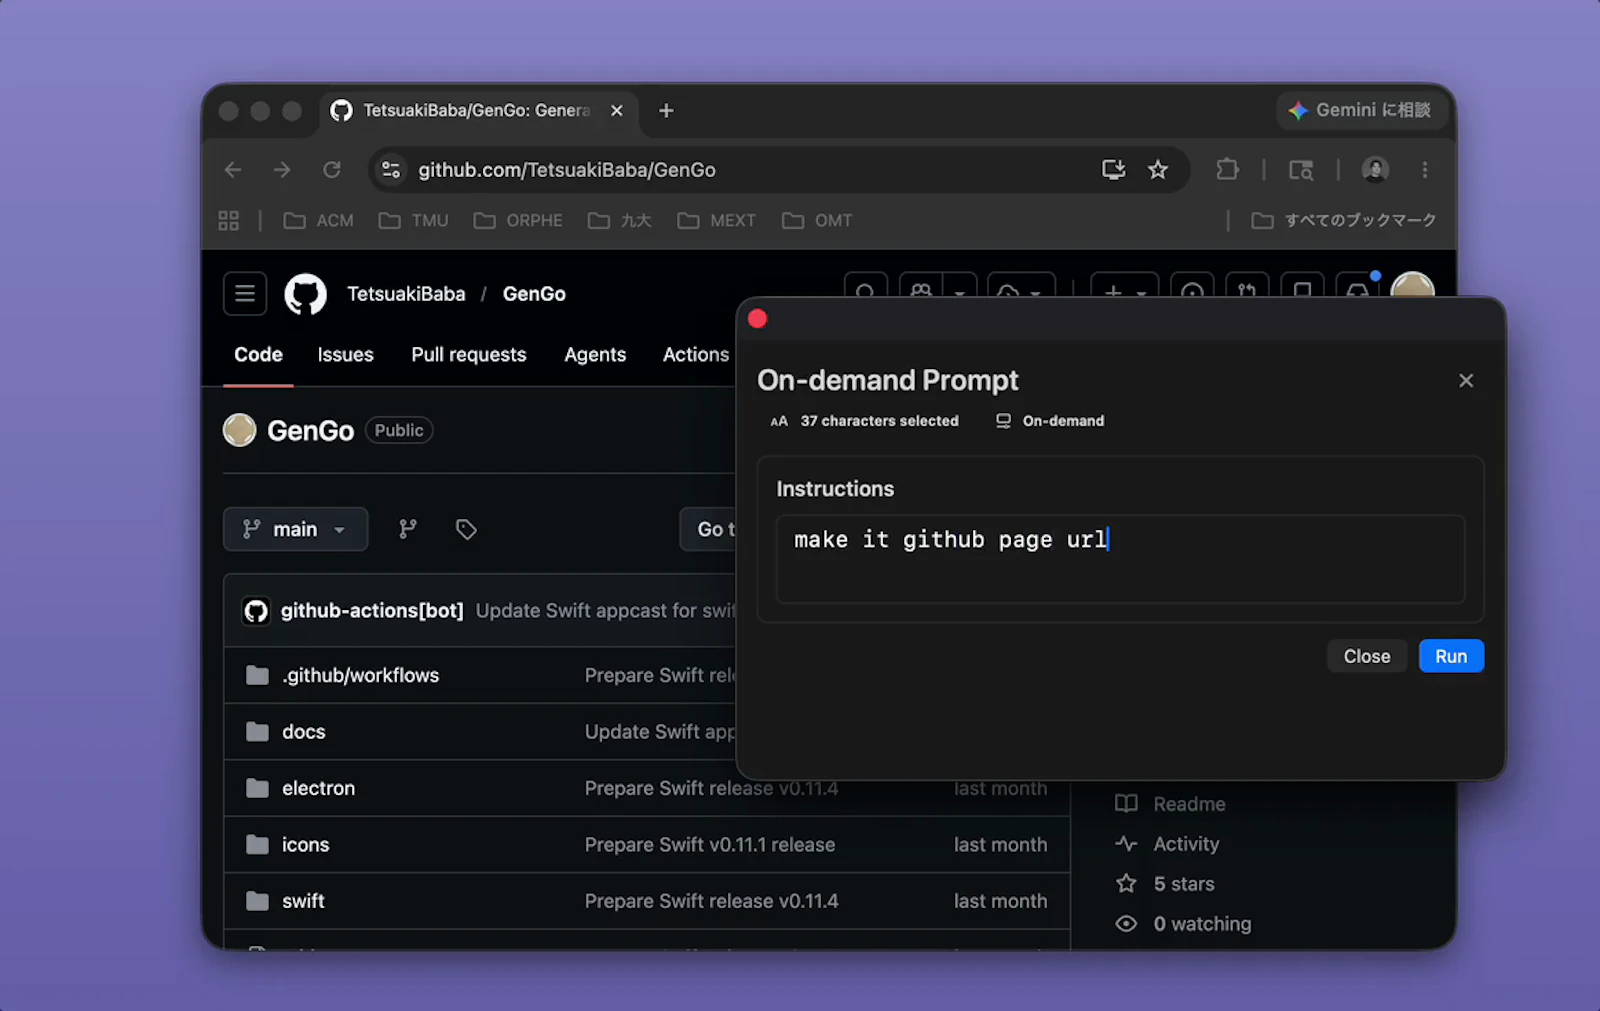The image size is (1600, 1011).
Task: Expand the main branch selector
Action: tap(295, 529)
